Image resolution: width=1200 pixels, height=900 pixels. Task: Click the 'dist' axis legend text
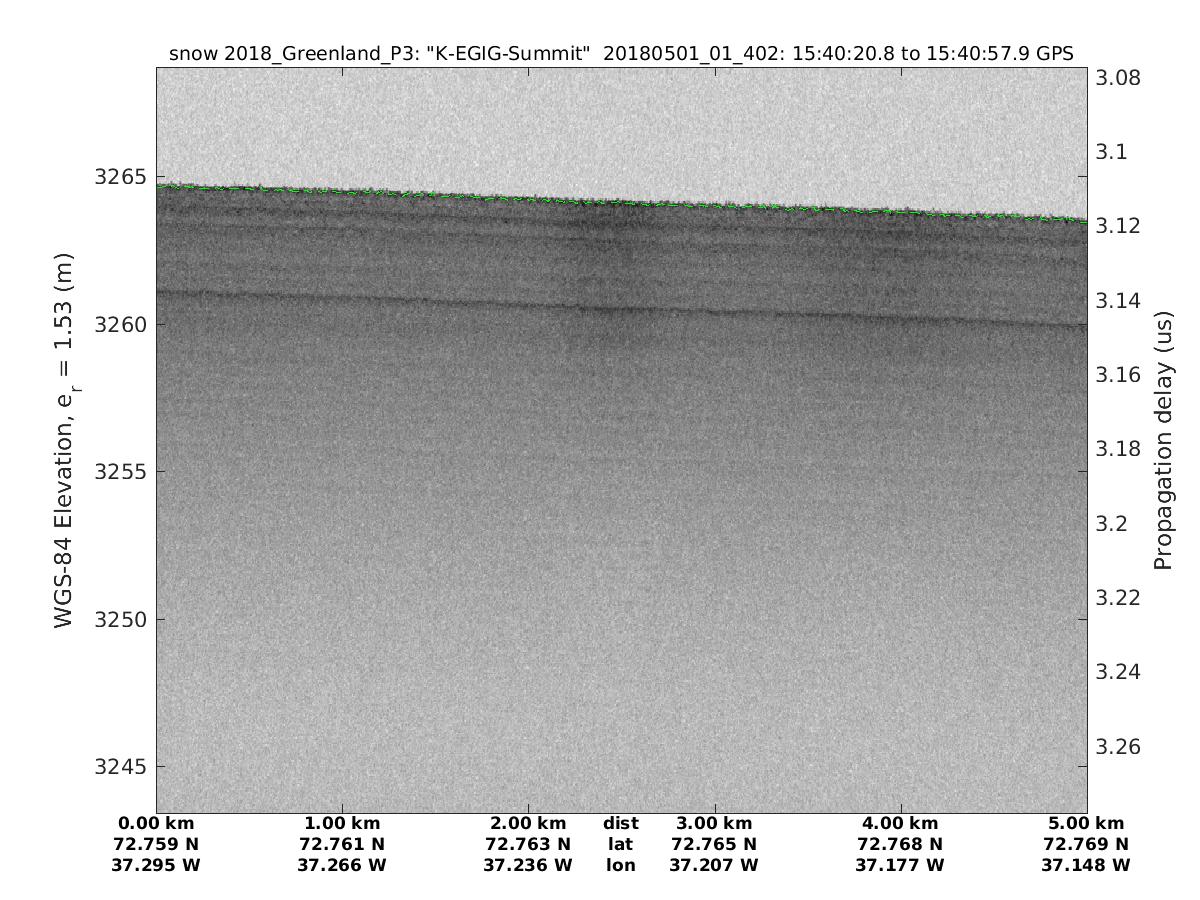(621, 824)
